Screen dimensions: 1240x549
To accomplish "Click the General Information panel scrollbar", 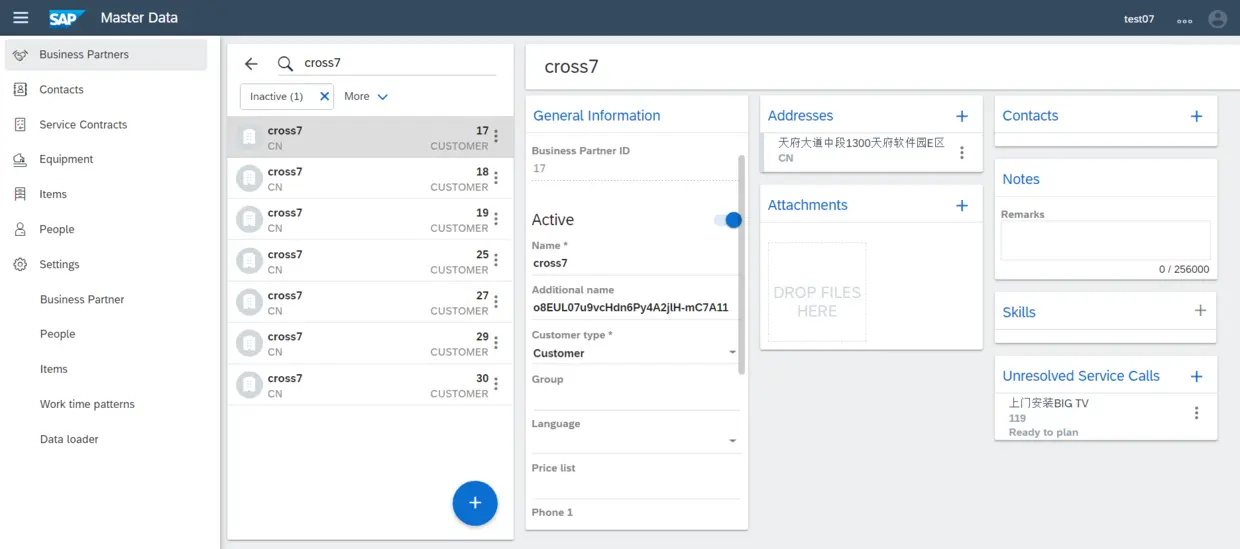I will pos(741,265).
